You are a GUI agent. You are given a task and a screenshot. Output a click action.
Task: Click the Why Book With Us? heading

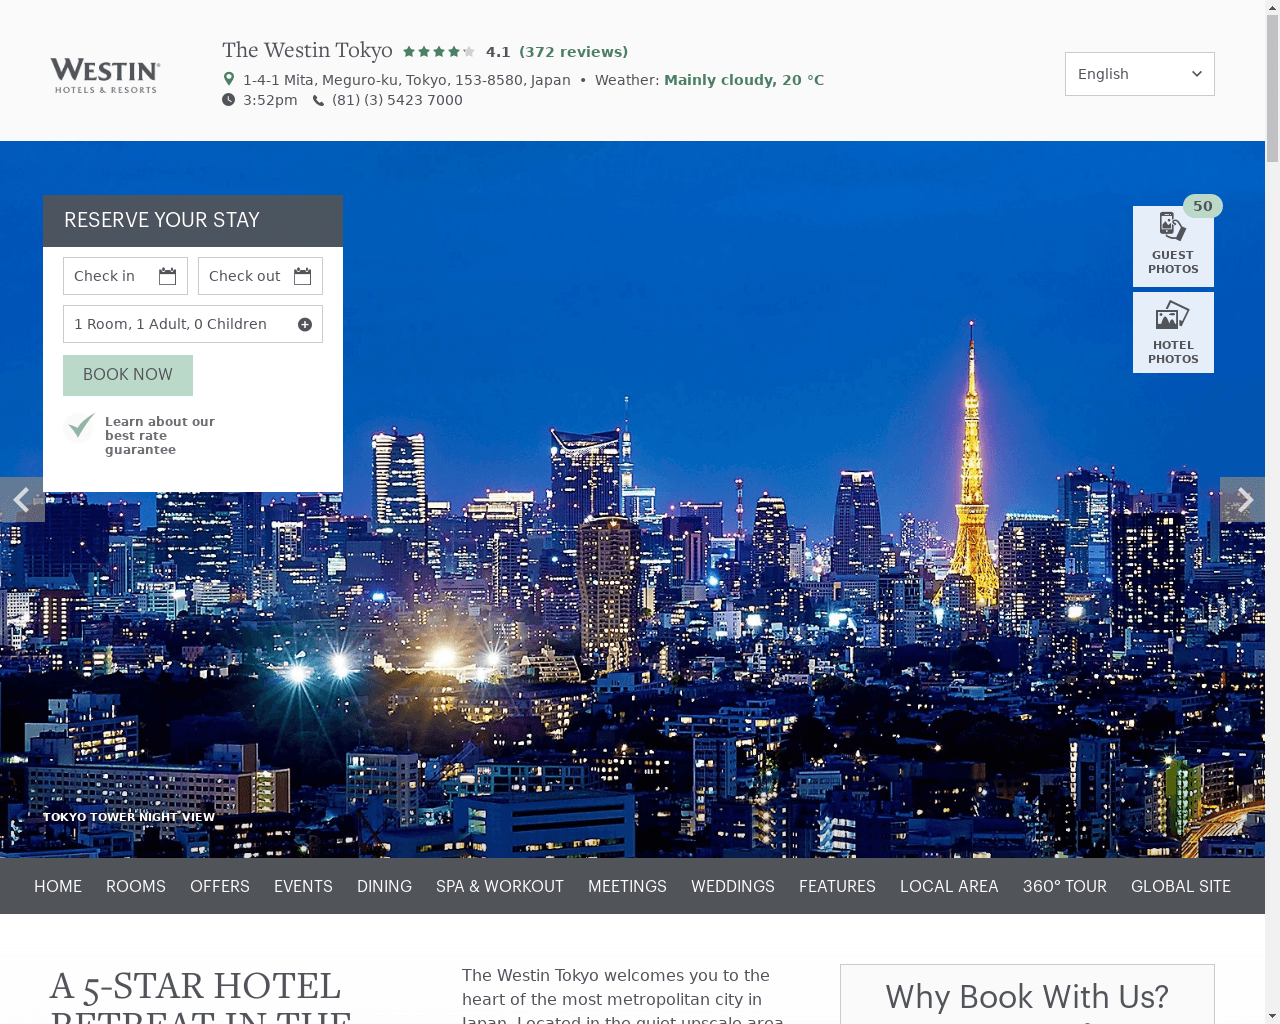tap(1027, 997)
